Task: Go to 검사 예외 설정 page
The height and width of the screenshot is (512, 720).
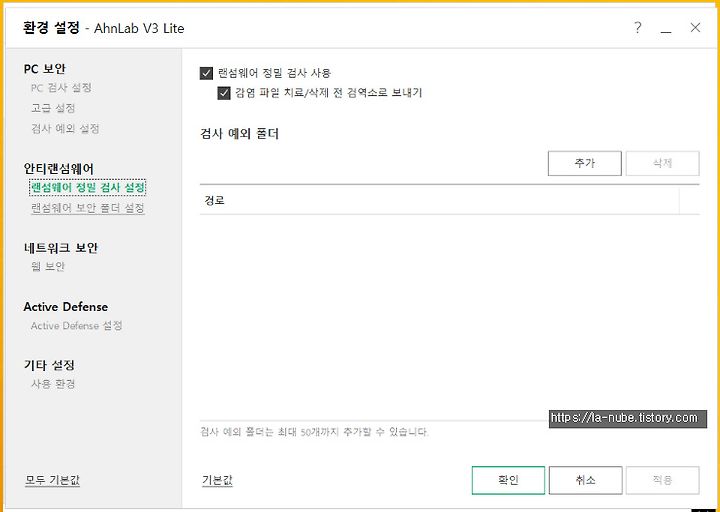Action: click(x=65, y=129)
